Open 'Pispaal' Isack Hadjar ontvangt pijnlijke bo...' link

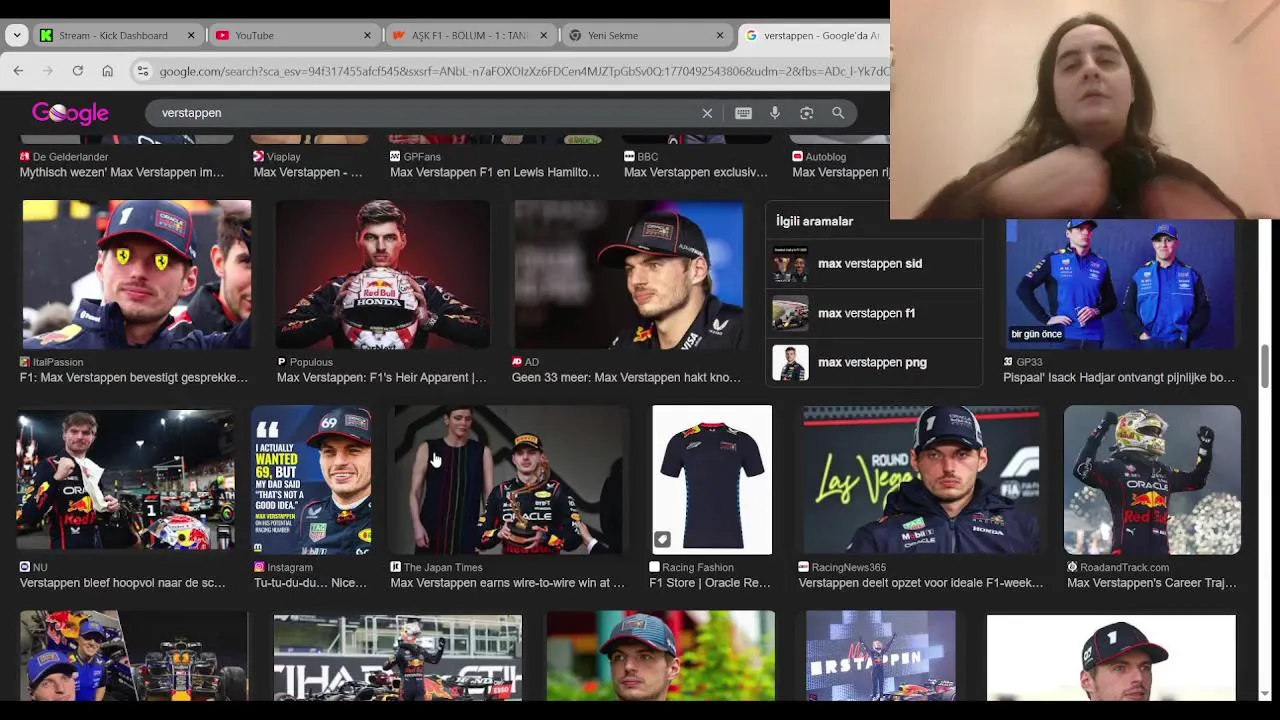(x=1119, y=377)
